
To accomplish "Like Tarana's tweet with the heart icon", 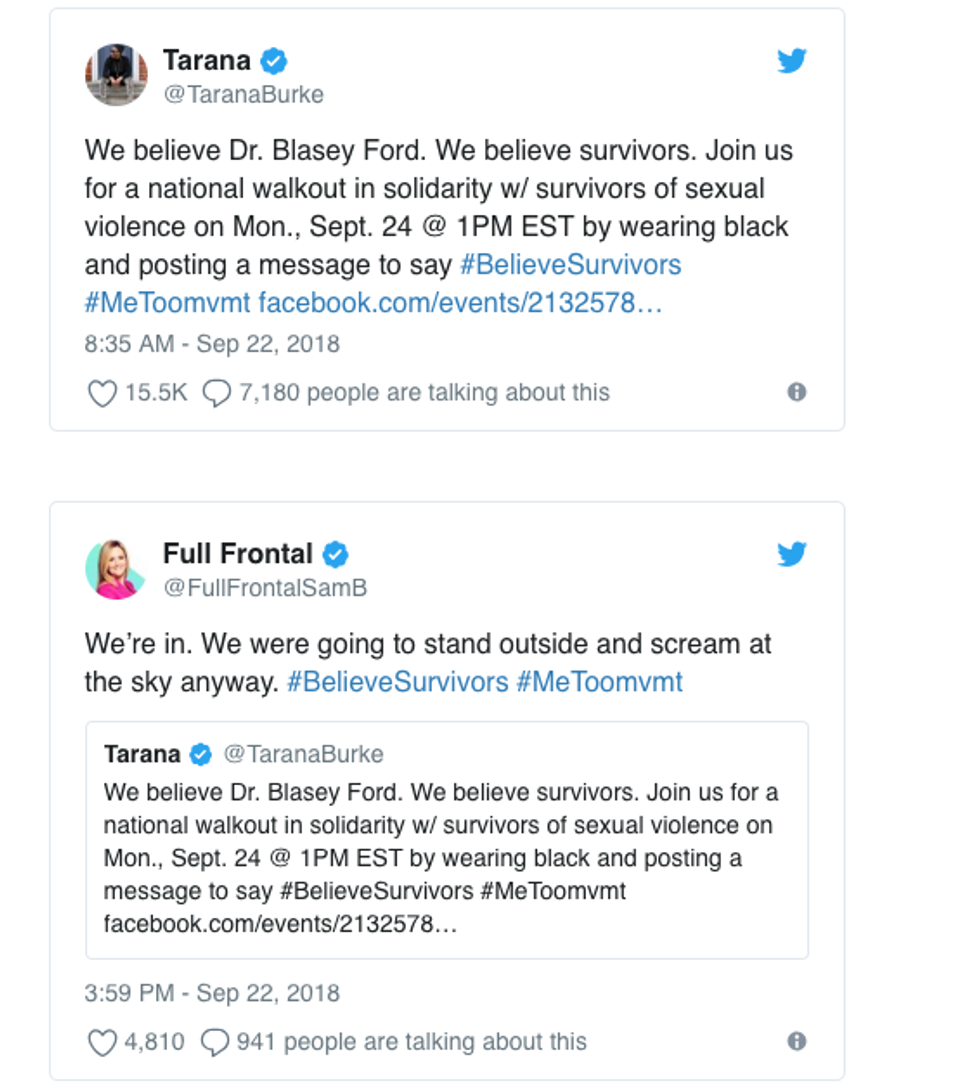I will [x=102, y=393].
